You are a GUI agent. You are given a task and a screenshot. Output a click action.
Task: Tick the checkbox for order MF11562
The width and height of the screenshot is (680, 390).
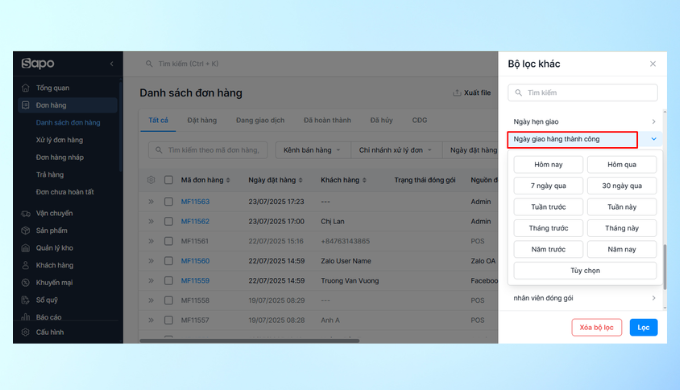coord(168,221)
